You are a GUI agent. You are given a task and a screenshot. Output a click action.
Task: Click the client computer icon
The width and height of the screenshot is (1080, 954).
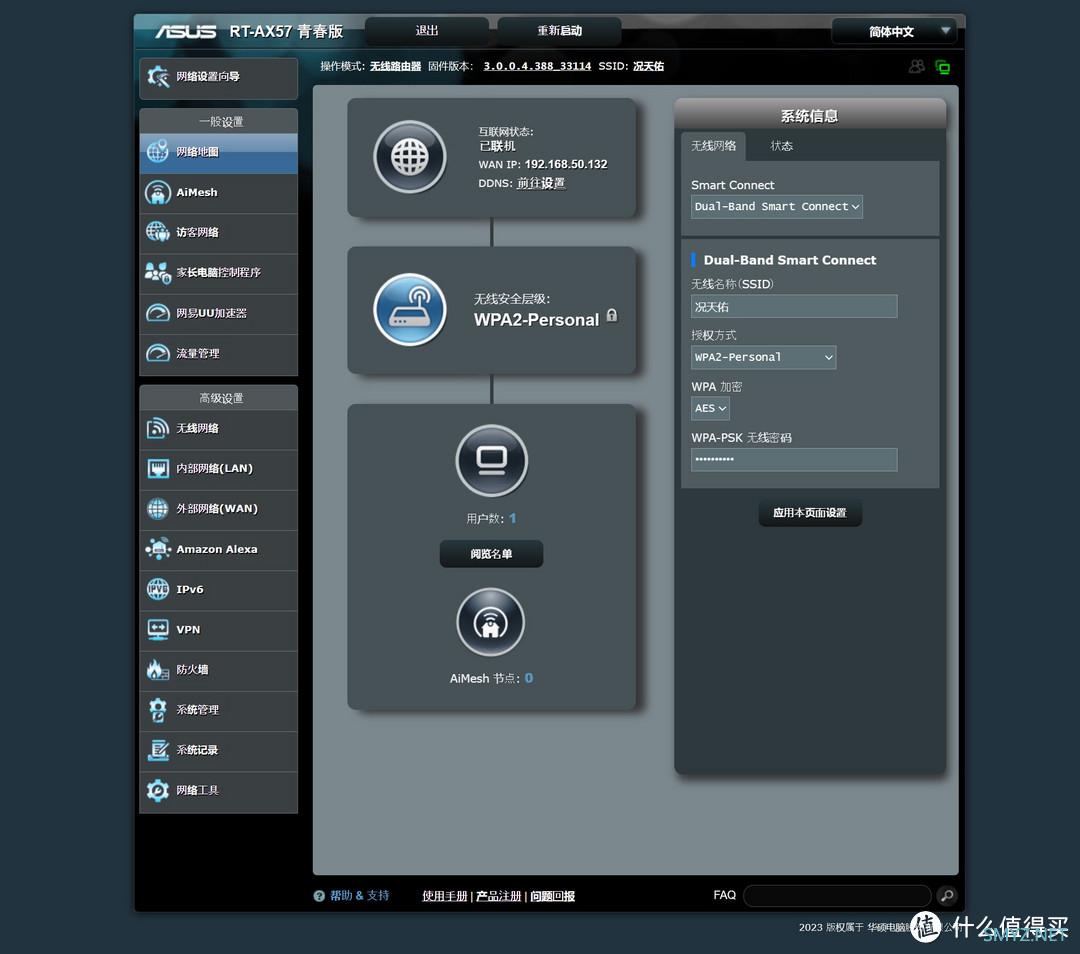coord(492,461)
